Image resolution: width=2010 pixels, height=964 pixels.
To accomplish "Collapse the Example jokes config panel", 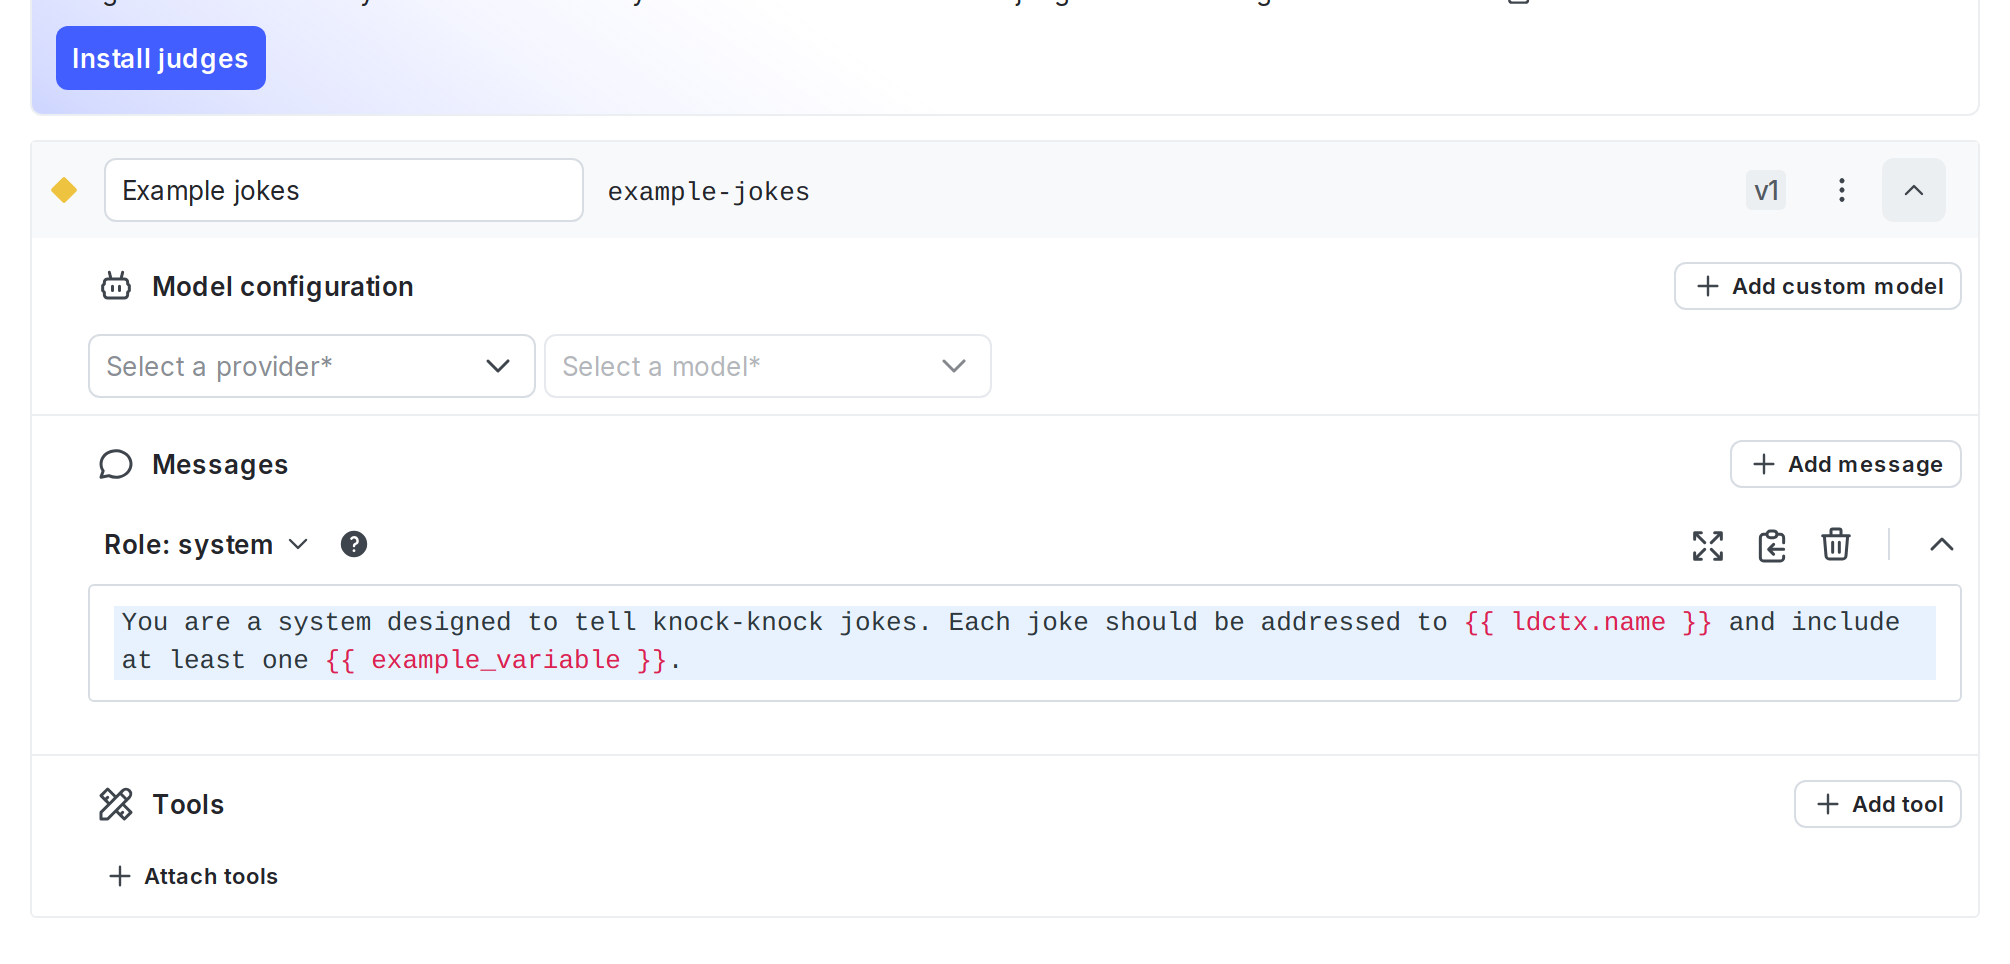I will pos(1913,190).
